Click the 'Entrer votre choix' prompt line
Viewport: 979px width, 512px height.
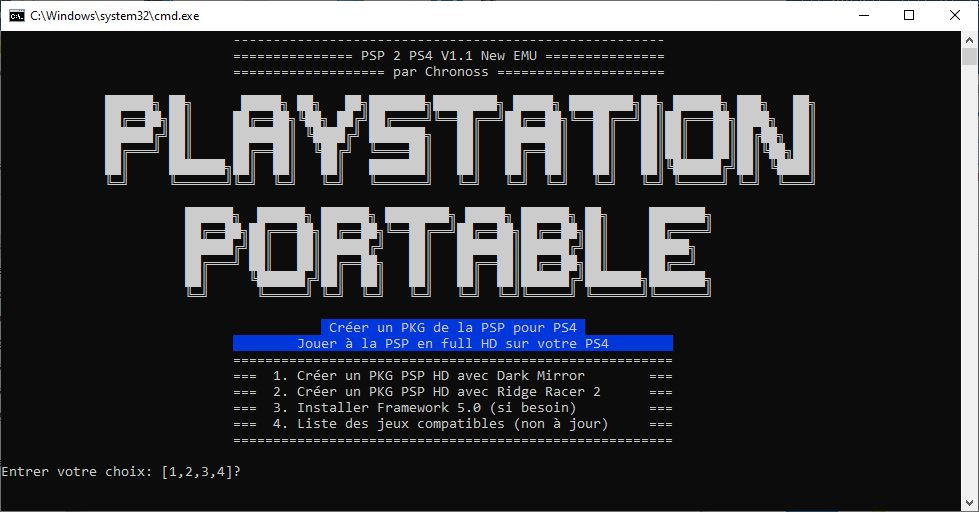tap(120, 472)
